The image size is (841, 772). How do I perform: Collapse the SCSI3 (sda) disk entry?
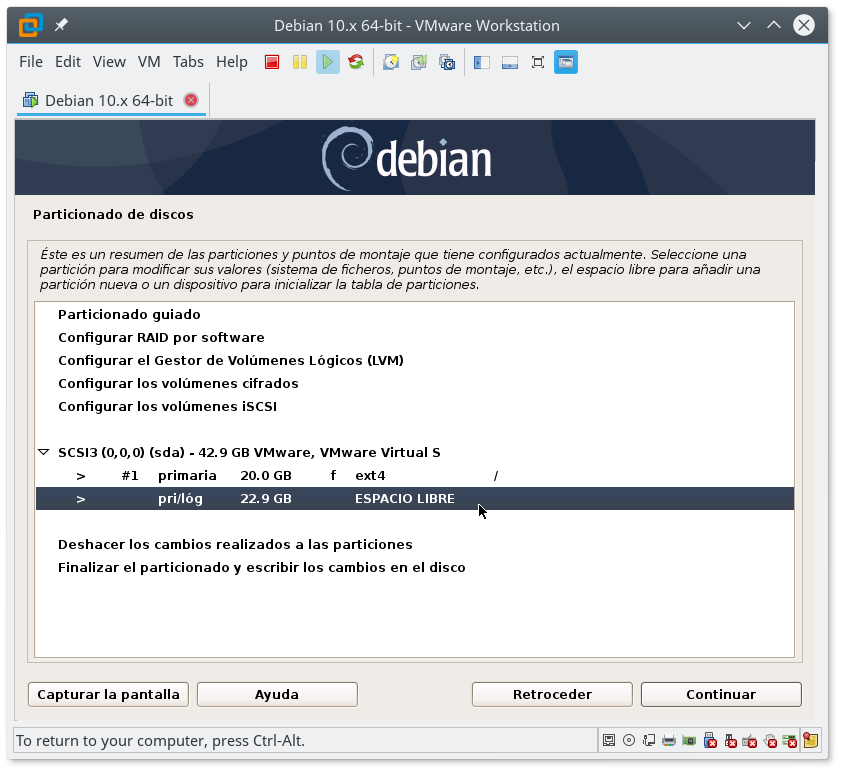44,452
